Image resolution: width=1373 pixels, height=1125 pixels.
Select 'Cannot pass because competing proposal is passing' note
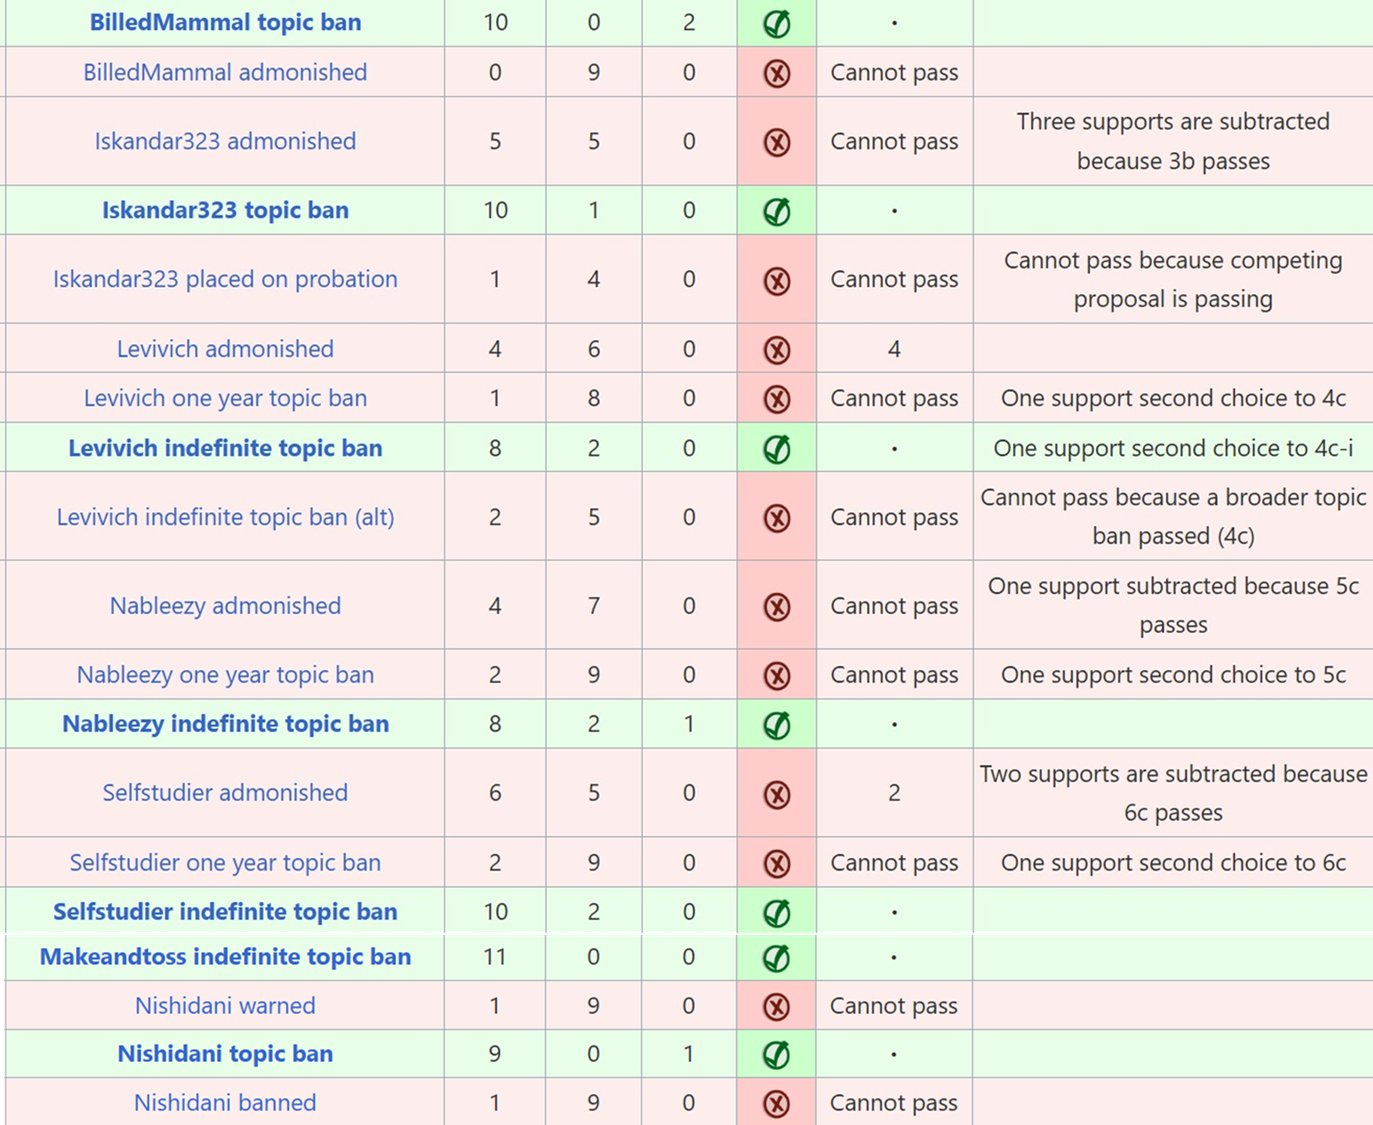tap(1173, 279)
